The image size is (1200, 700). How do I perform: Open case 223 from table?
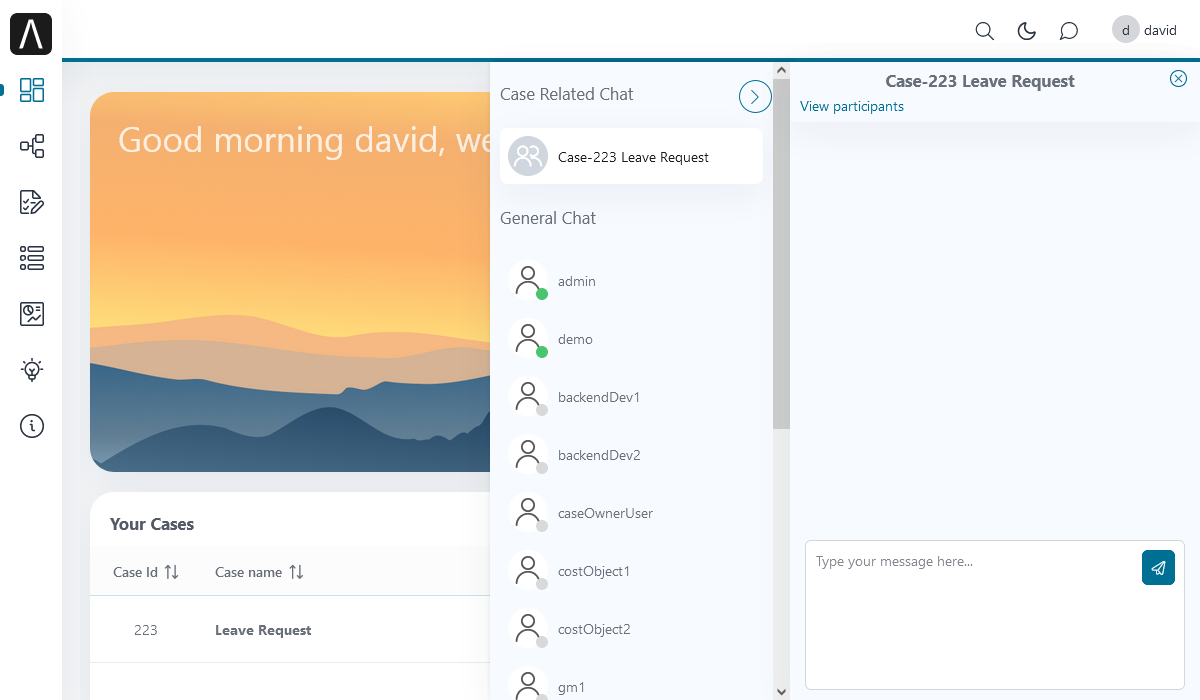(x=290, y=630)
